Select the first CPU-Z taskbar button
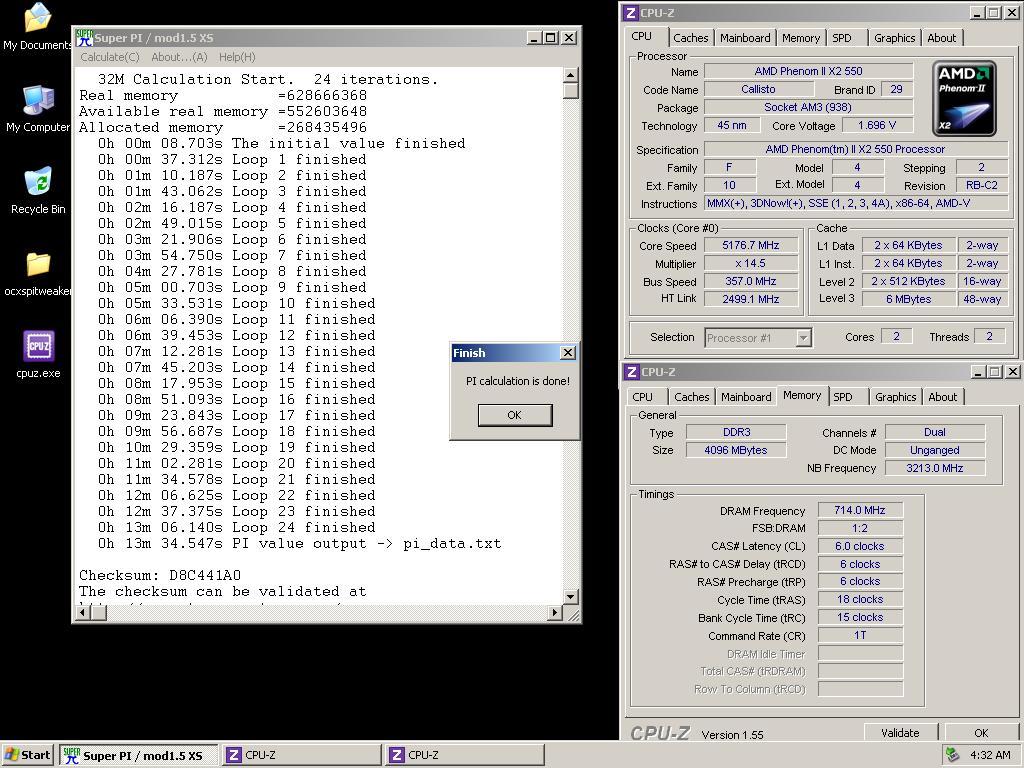This screenshot has height=768, width=1024. point(301,756)
